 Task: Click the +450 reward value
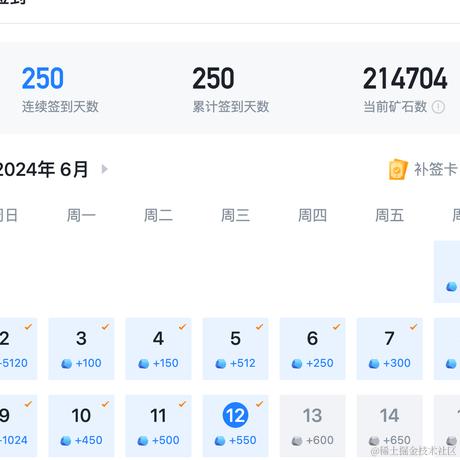[x=89, y=440]
